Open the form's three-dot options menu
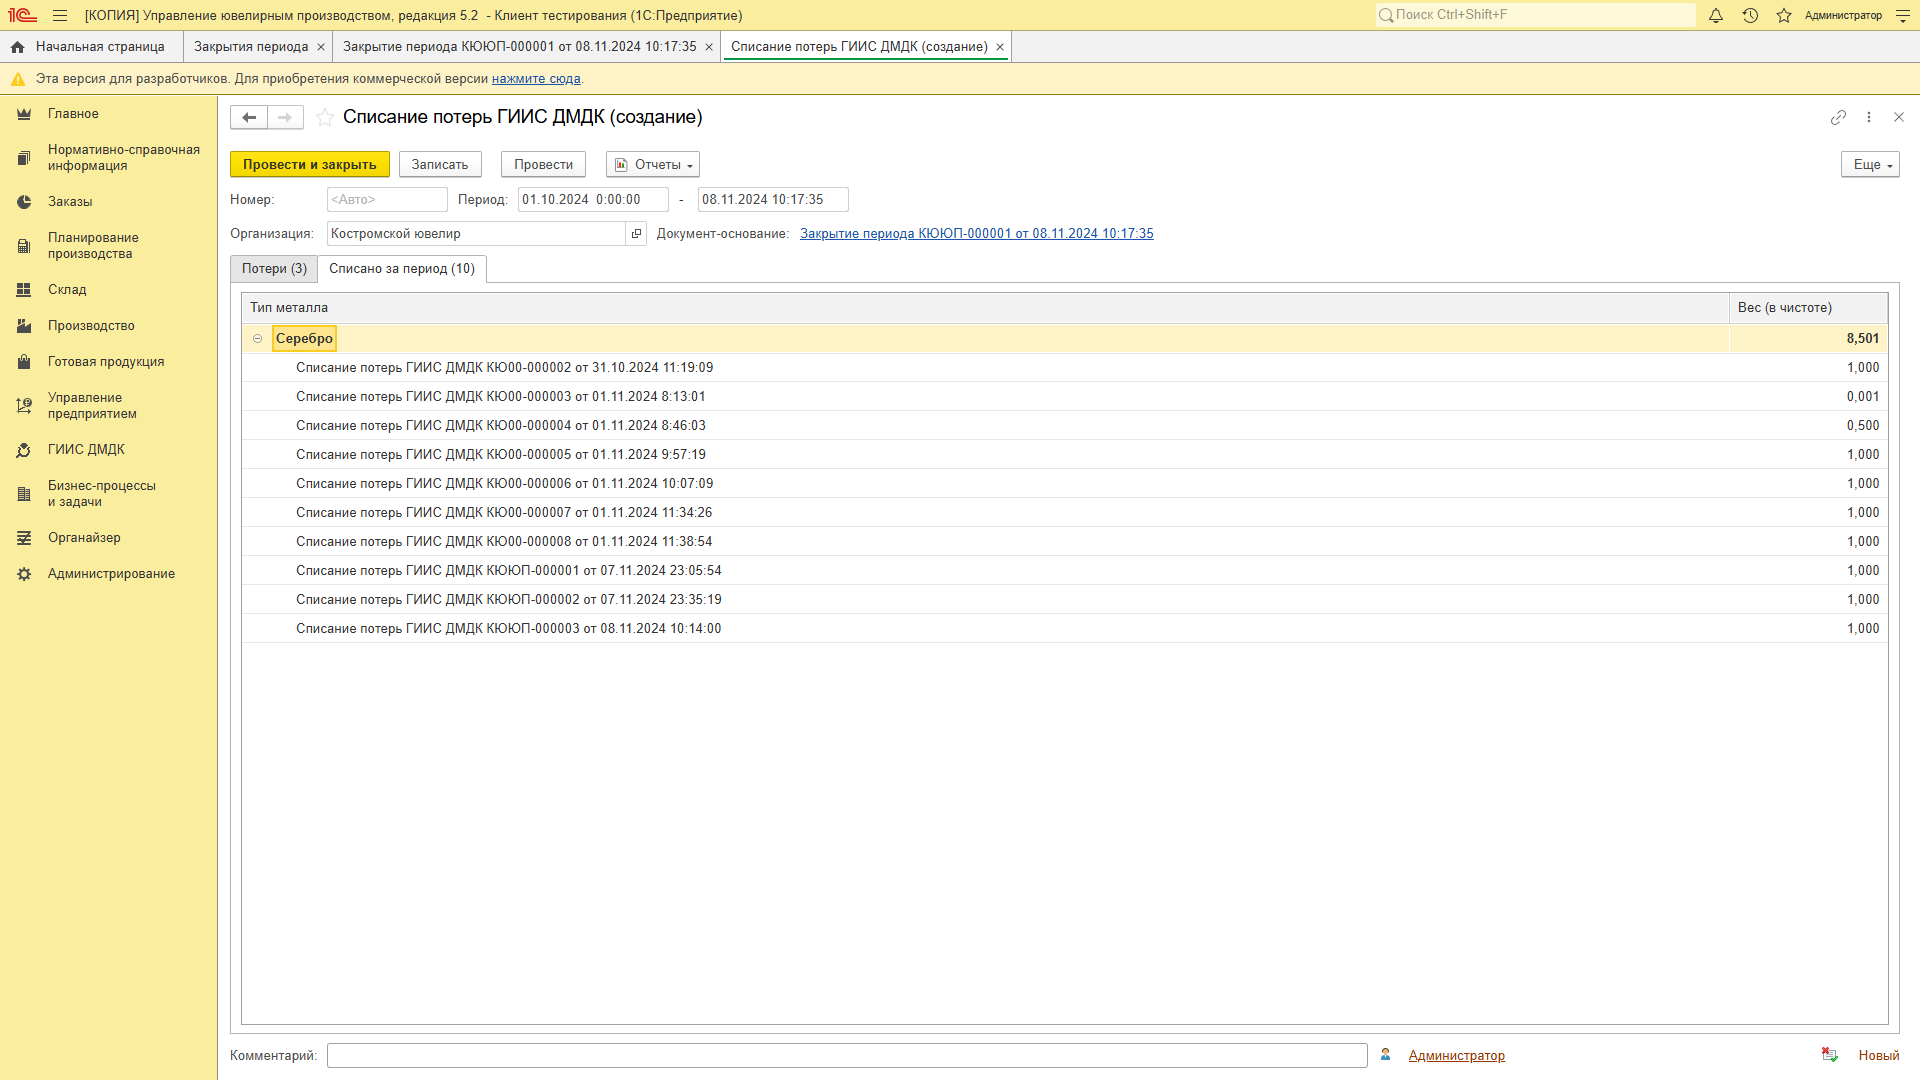 (x=1869, y=117)
